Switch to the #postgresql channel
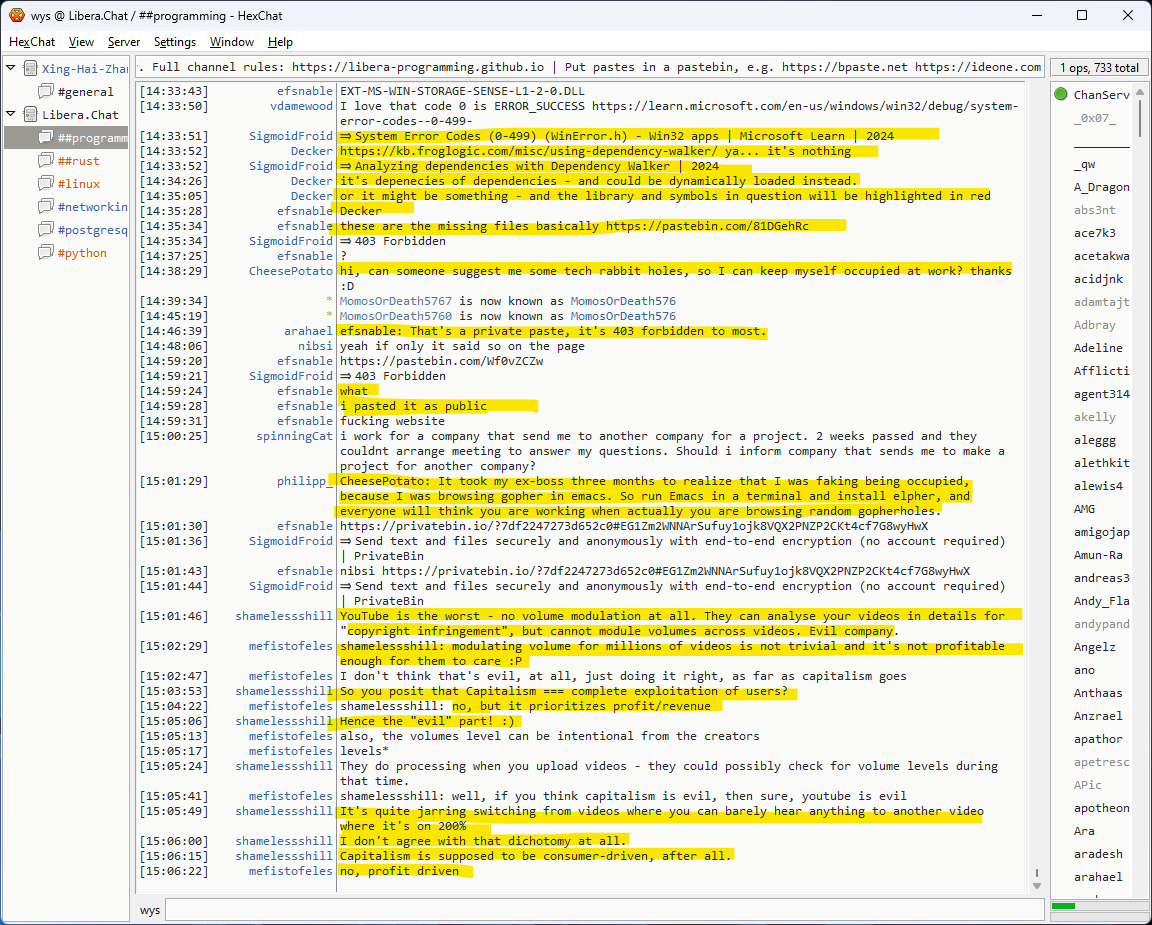Viewport: 1152px width, 925px height. point(92,230)
